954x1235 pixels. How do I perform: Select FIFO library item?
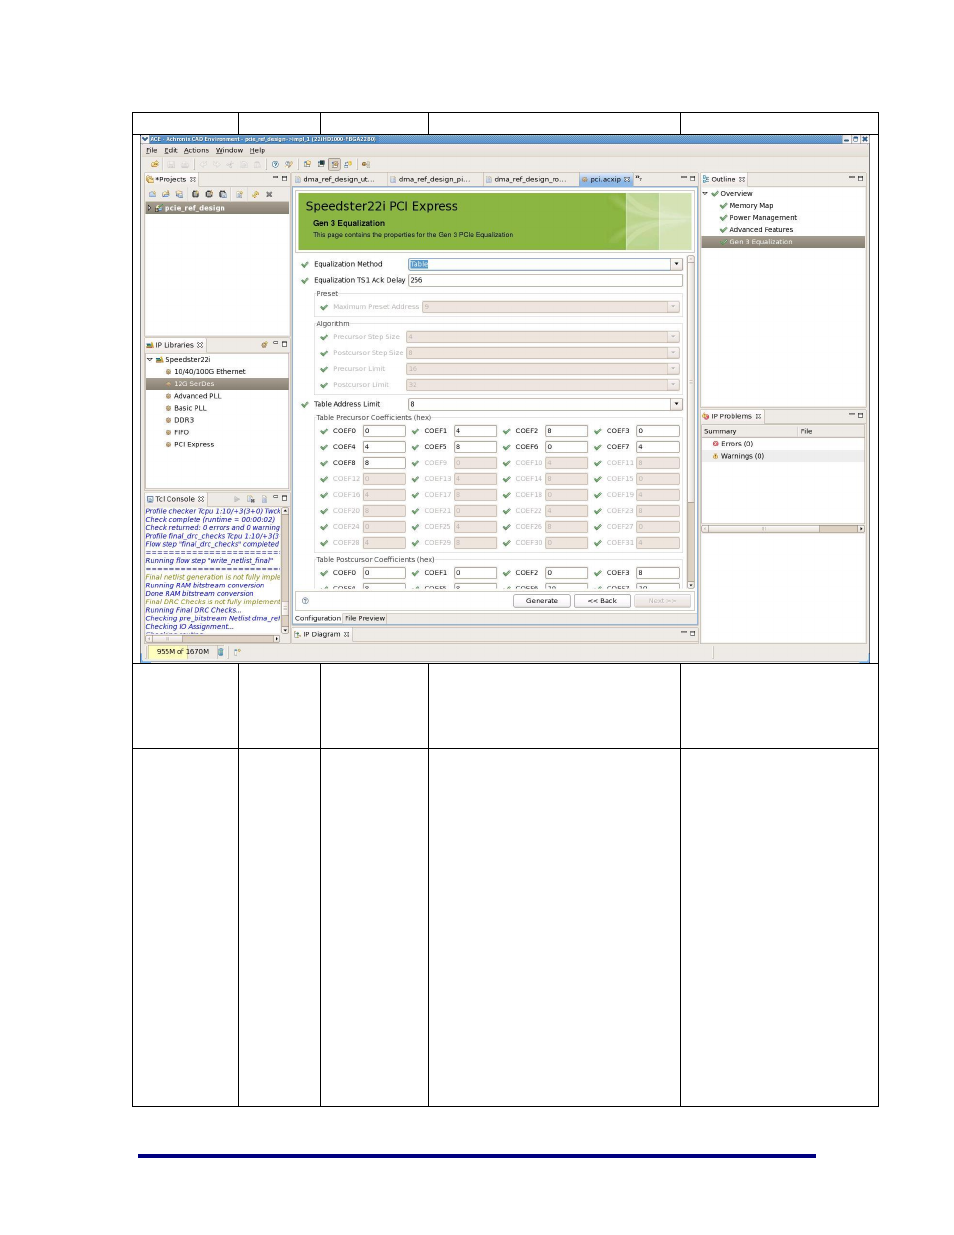[181, 432]
